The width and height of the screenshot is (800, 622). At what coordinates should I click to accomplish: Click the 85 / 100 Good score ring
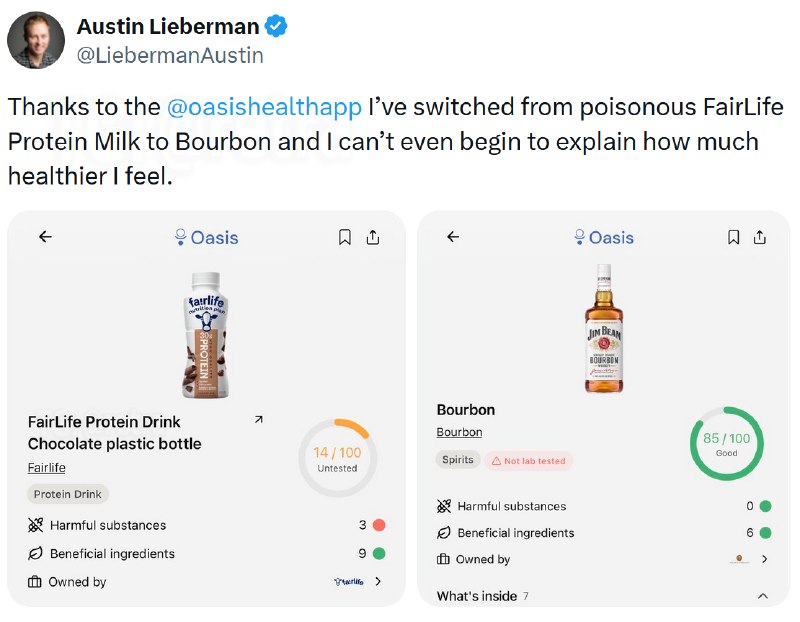[727, 443]
